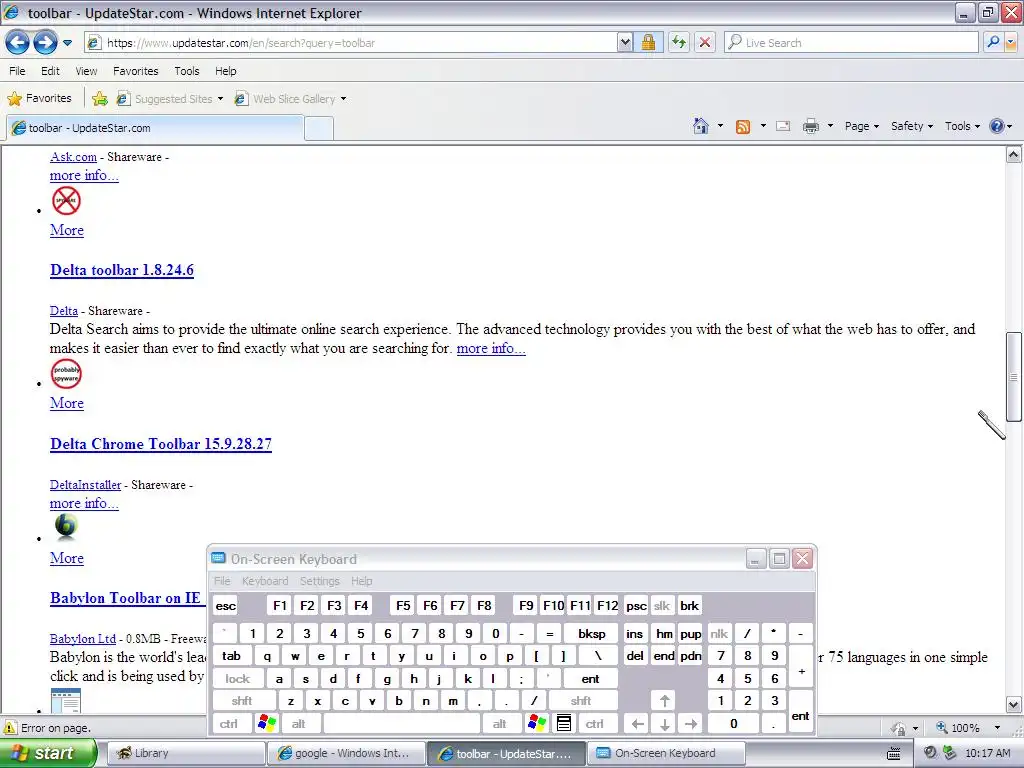Open Babylon Toolbar on IE link

pyautogui.click(x=125, y=598)
